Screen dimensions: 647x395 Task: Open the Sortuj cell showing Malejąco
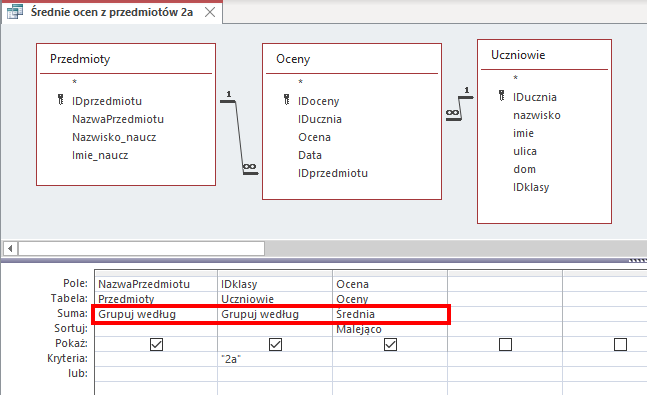(390, 329)
